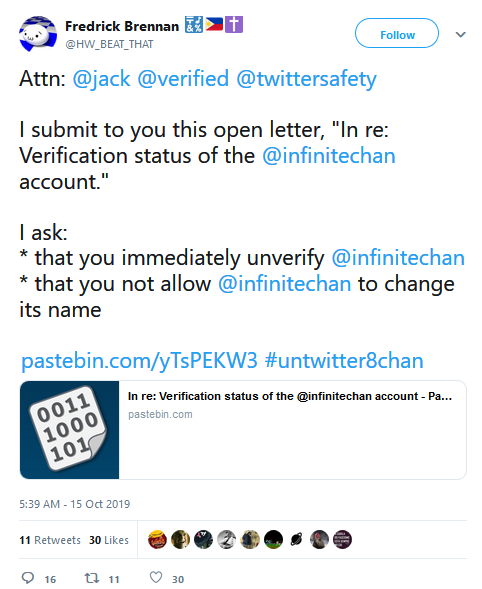Click the reply speech bubble icon
The image size is (482, 589).
point(28,577)
